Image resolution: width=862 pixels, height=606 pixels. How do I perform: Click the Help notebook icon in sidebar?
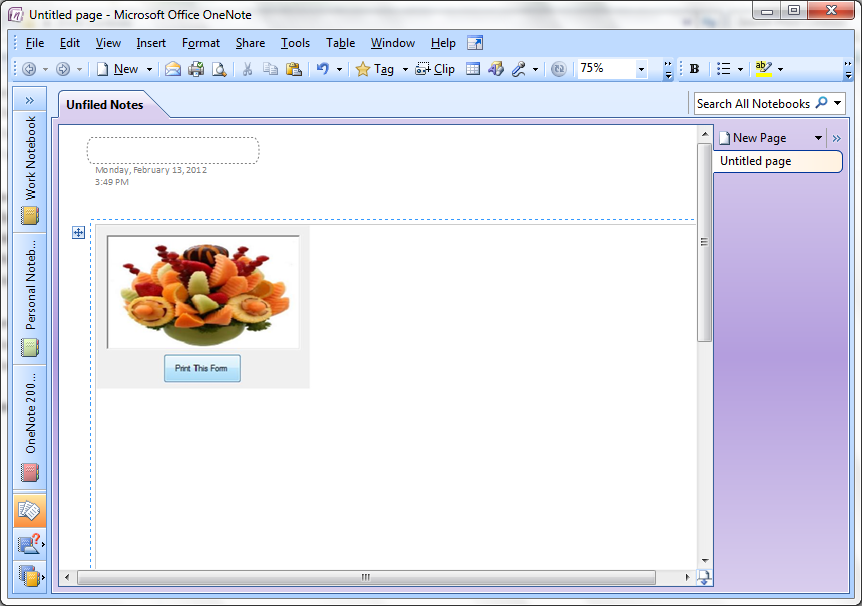point(30,544)
